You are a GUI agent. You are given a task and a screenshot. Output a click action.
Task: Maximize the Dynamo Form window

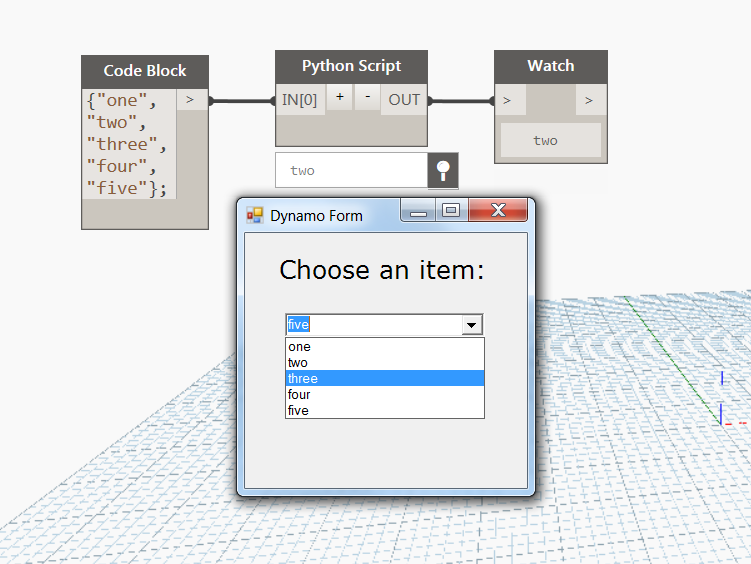click(x=451, y=211)
